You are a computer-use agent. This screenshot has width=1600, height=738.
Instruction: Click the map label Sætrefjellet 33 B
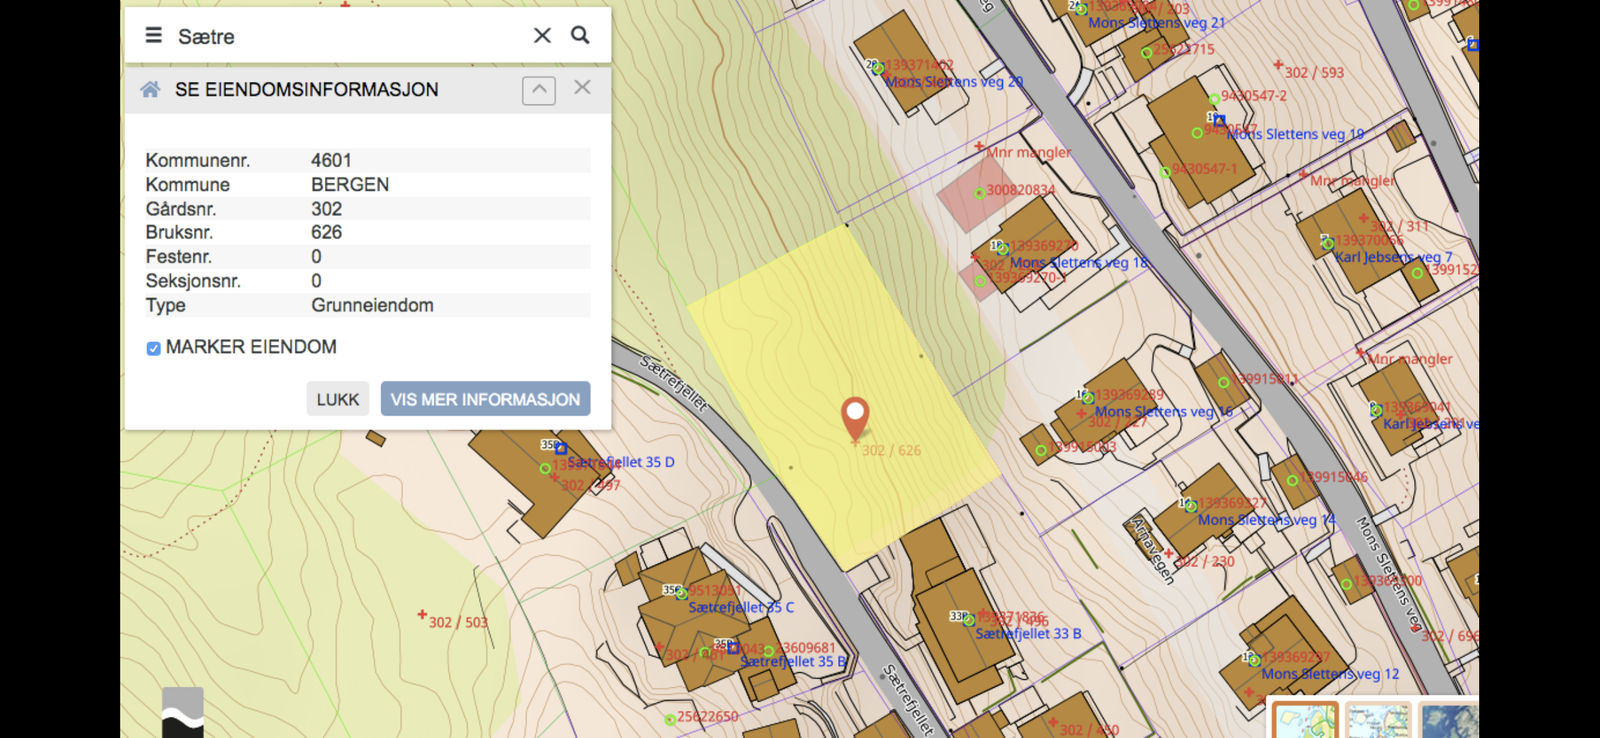click(x=1028, y=633)
